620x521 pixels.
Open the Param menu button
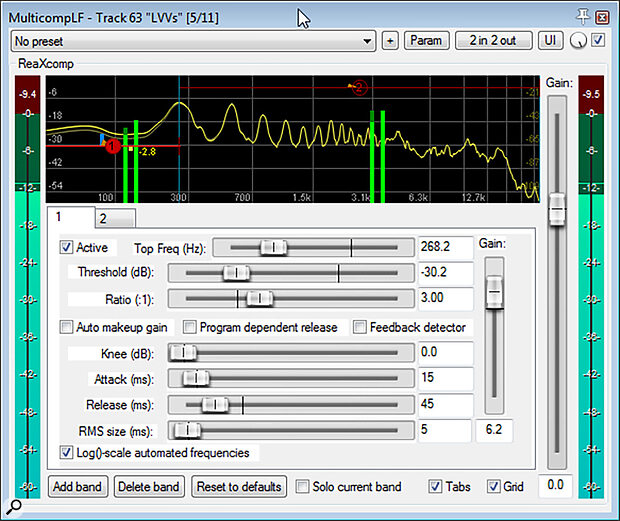click(426, 41)
